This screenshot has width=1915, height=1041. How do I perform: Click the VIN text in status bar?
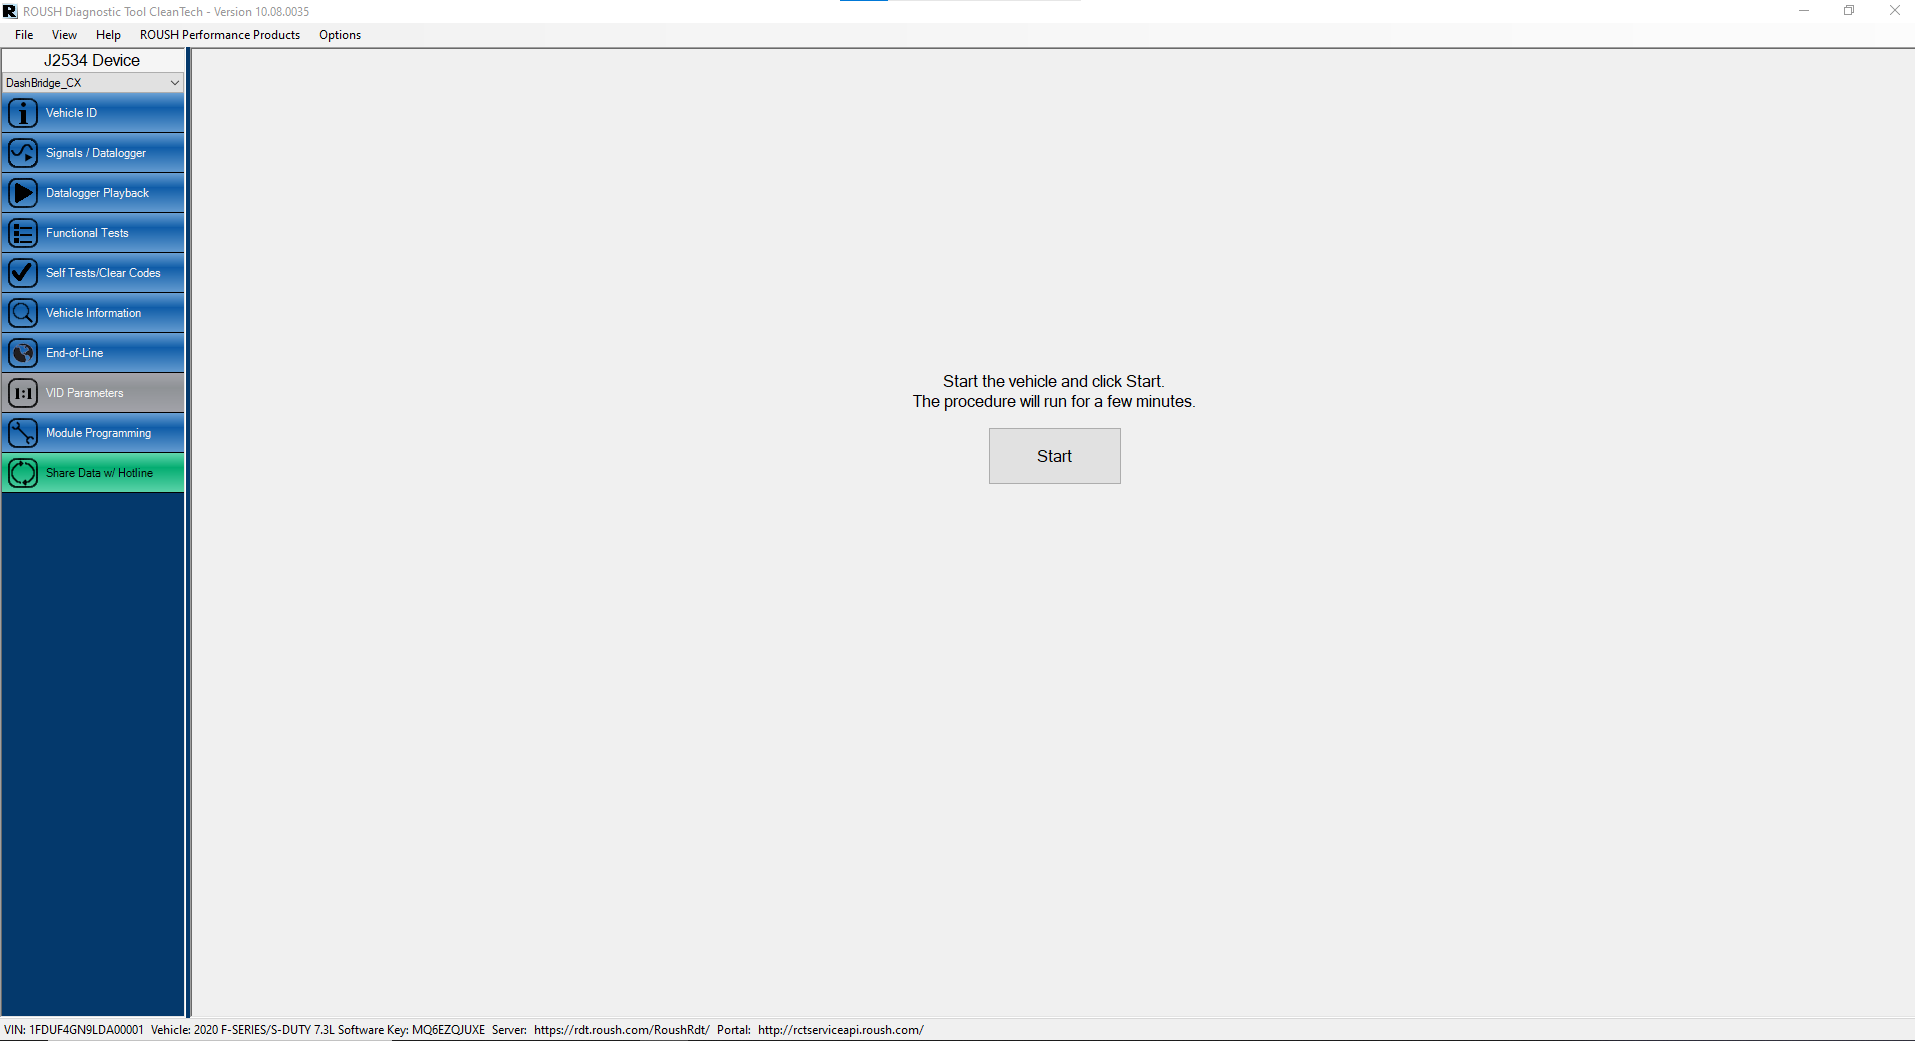pyautogui.click(x=75, y=1029)
